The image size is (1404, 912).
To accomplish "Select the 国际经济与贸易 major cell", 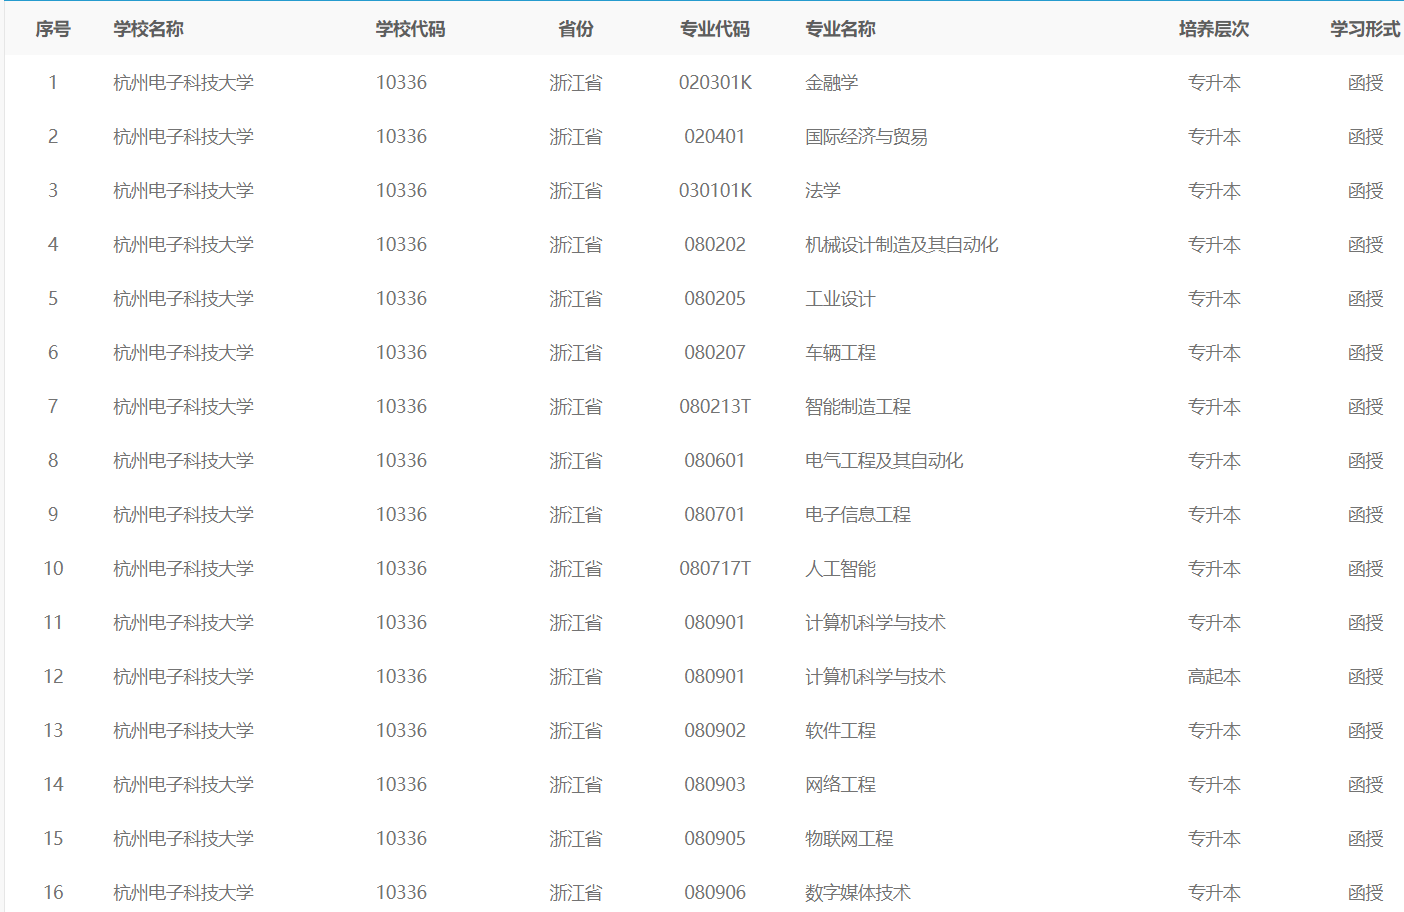I will point(866,137).
